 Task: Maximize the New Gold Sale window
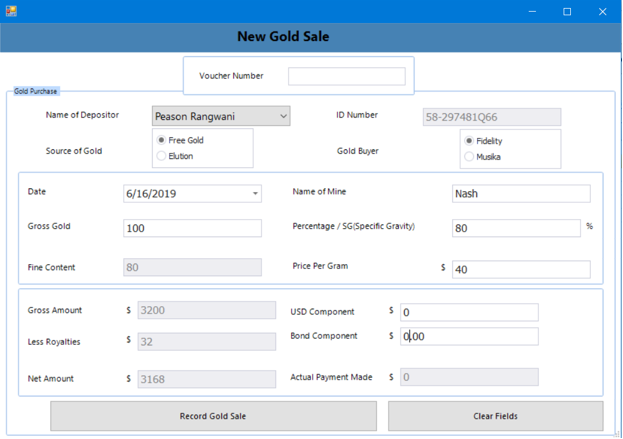(567, 12)
